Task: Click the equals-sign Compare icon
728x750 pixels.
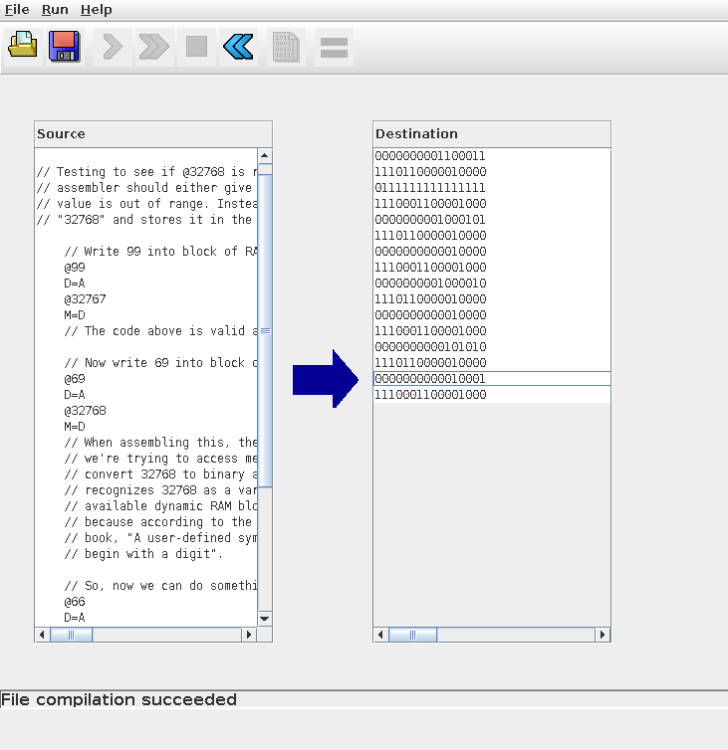Action: point(333,47)
